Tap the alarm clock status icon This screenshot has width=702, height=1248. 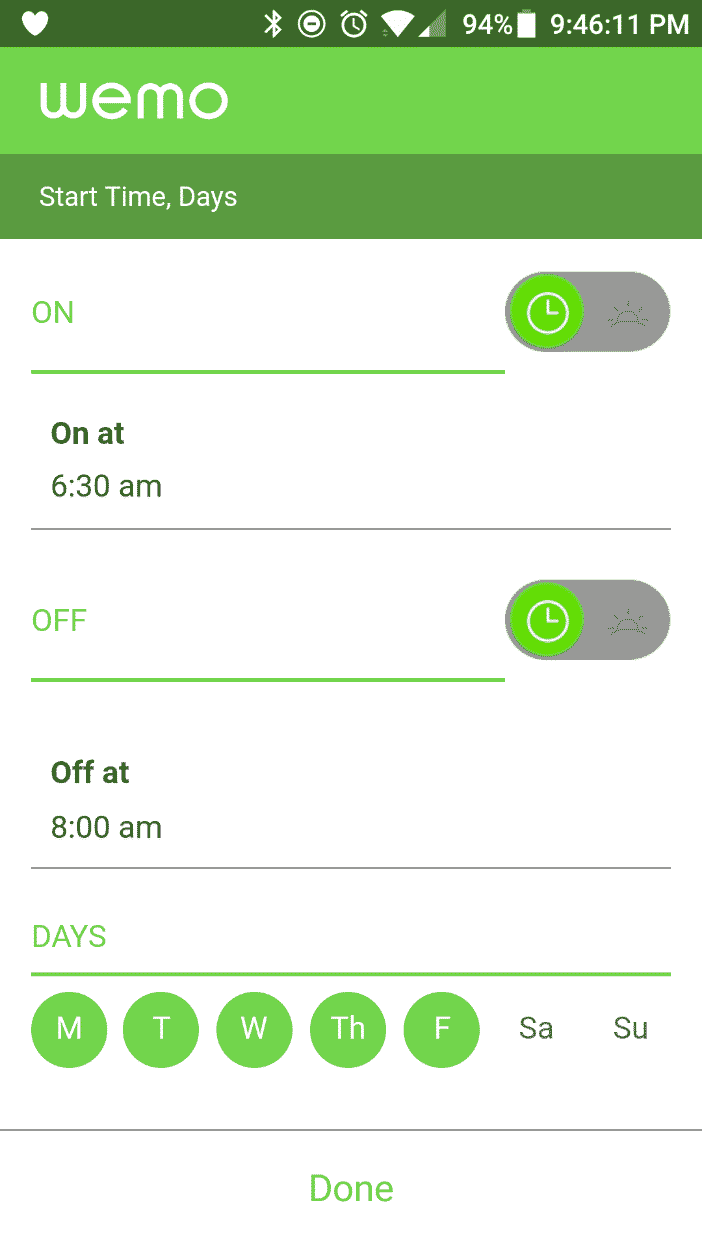[x=354, y=24]
